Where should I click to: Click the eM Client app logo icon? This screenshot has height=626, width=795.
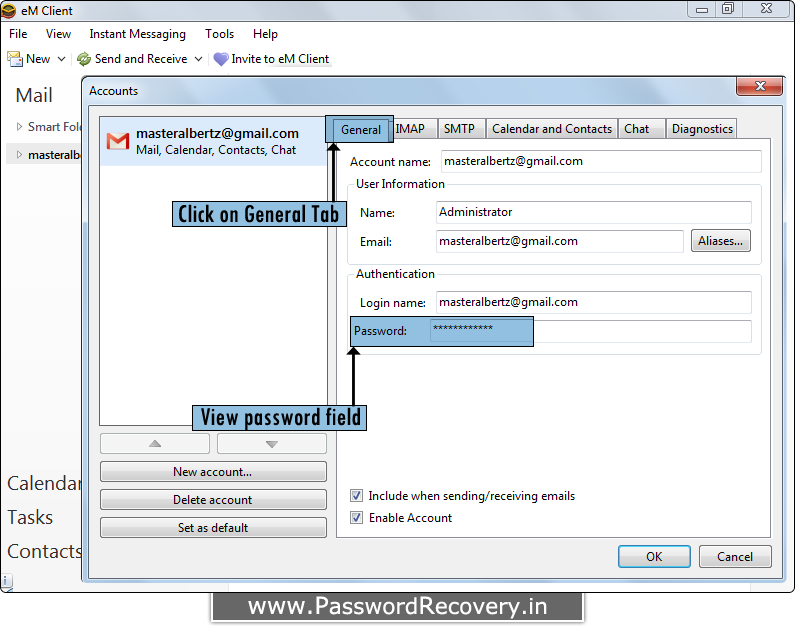pyautogui.click(x=9, y=10)
